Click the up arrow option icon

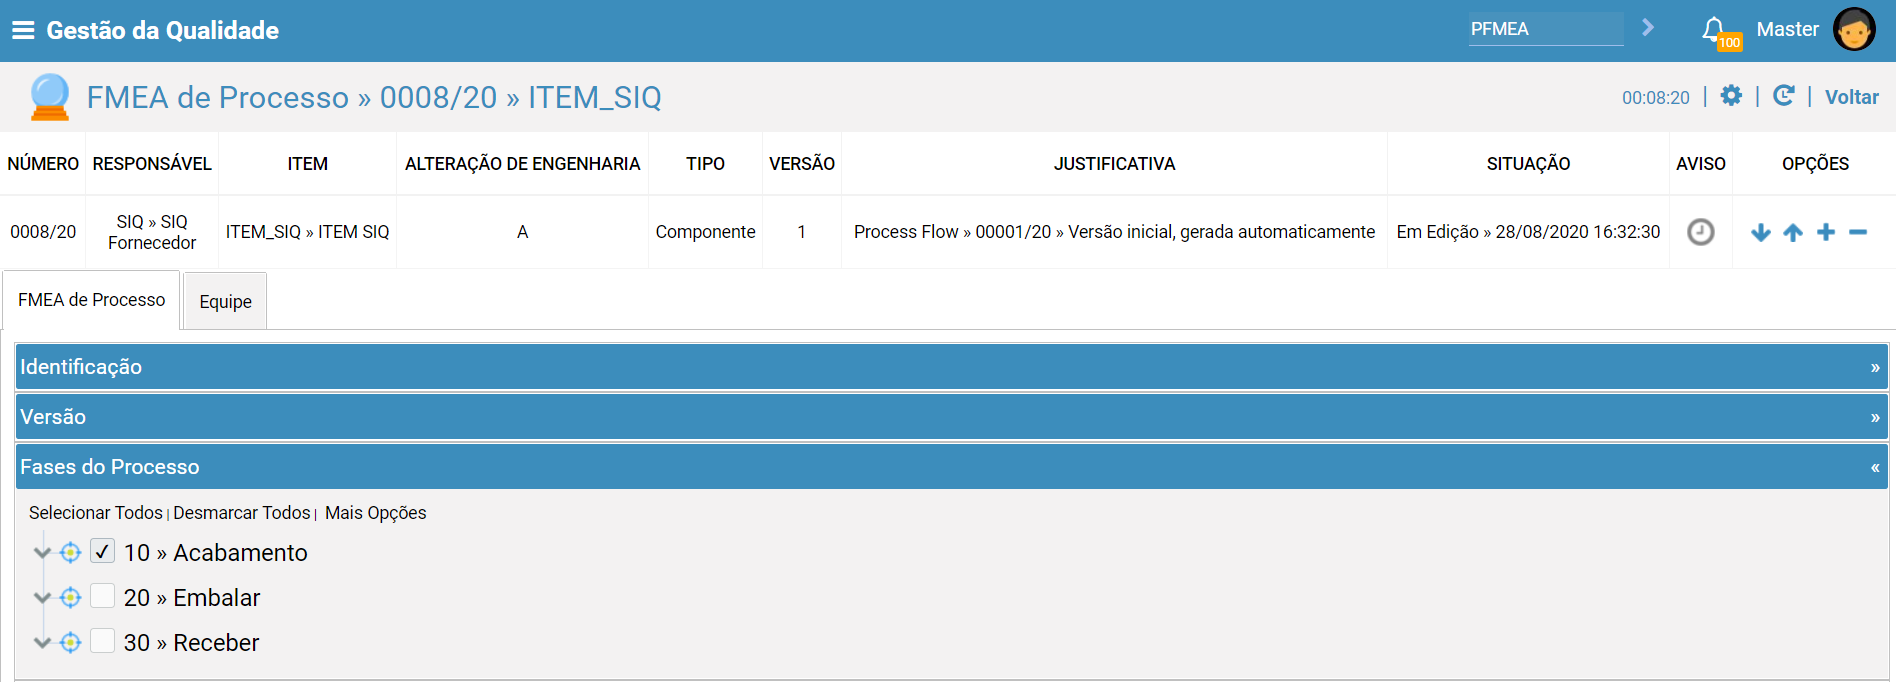(1793, 232)
